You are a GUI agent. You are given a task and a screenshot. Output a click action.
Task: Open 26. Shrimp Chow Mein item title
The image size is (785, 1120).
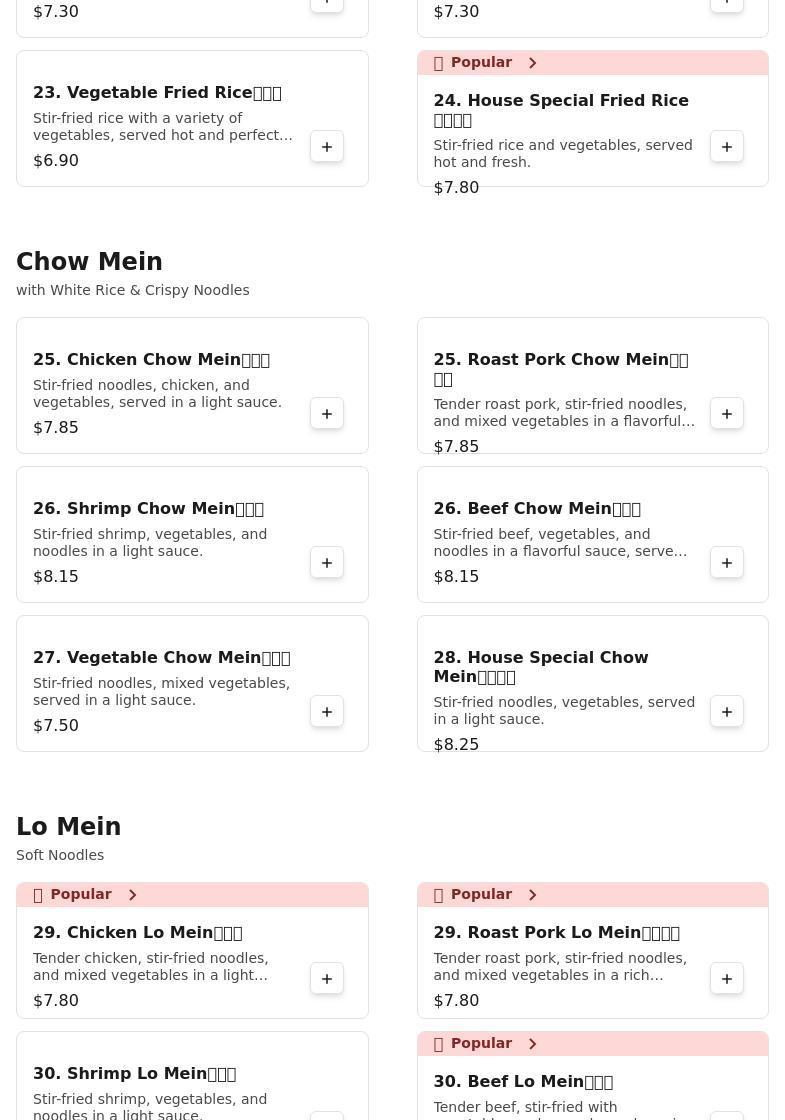pyautogui.click(x=148, y=509)
